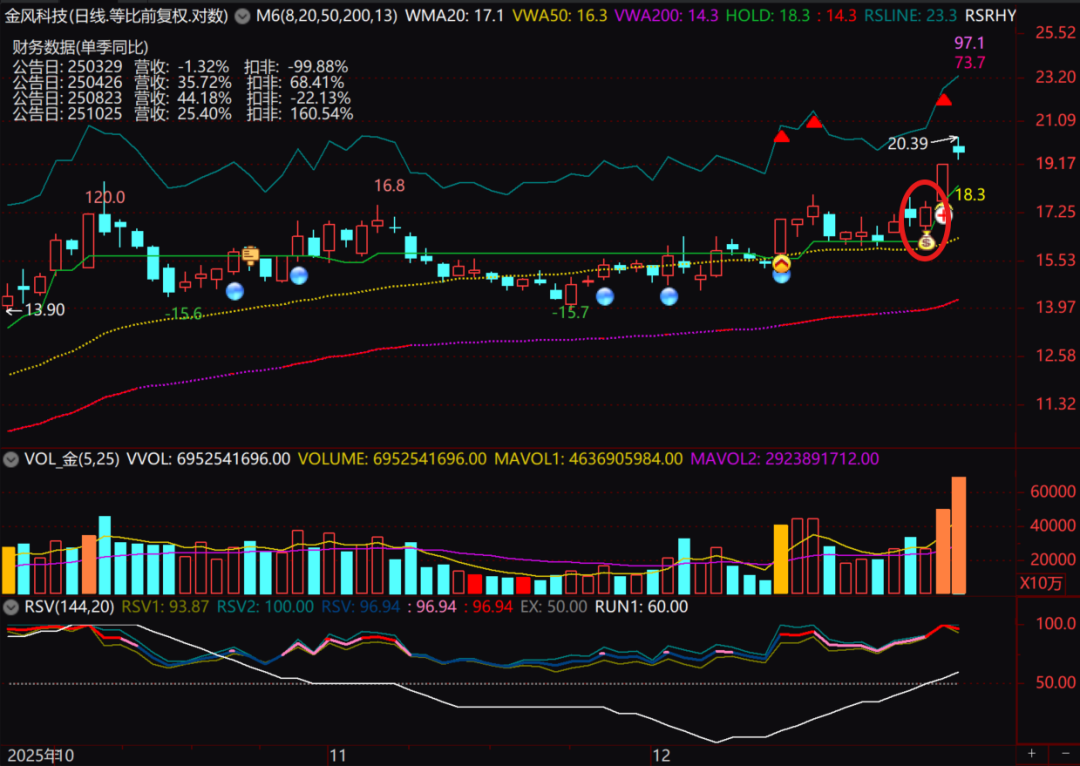Click the M6(8,20,50,200,13) indicator name
This screenshot has height=766, width=1080.
326,16
